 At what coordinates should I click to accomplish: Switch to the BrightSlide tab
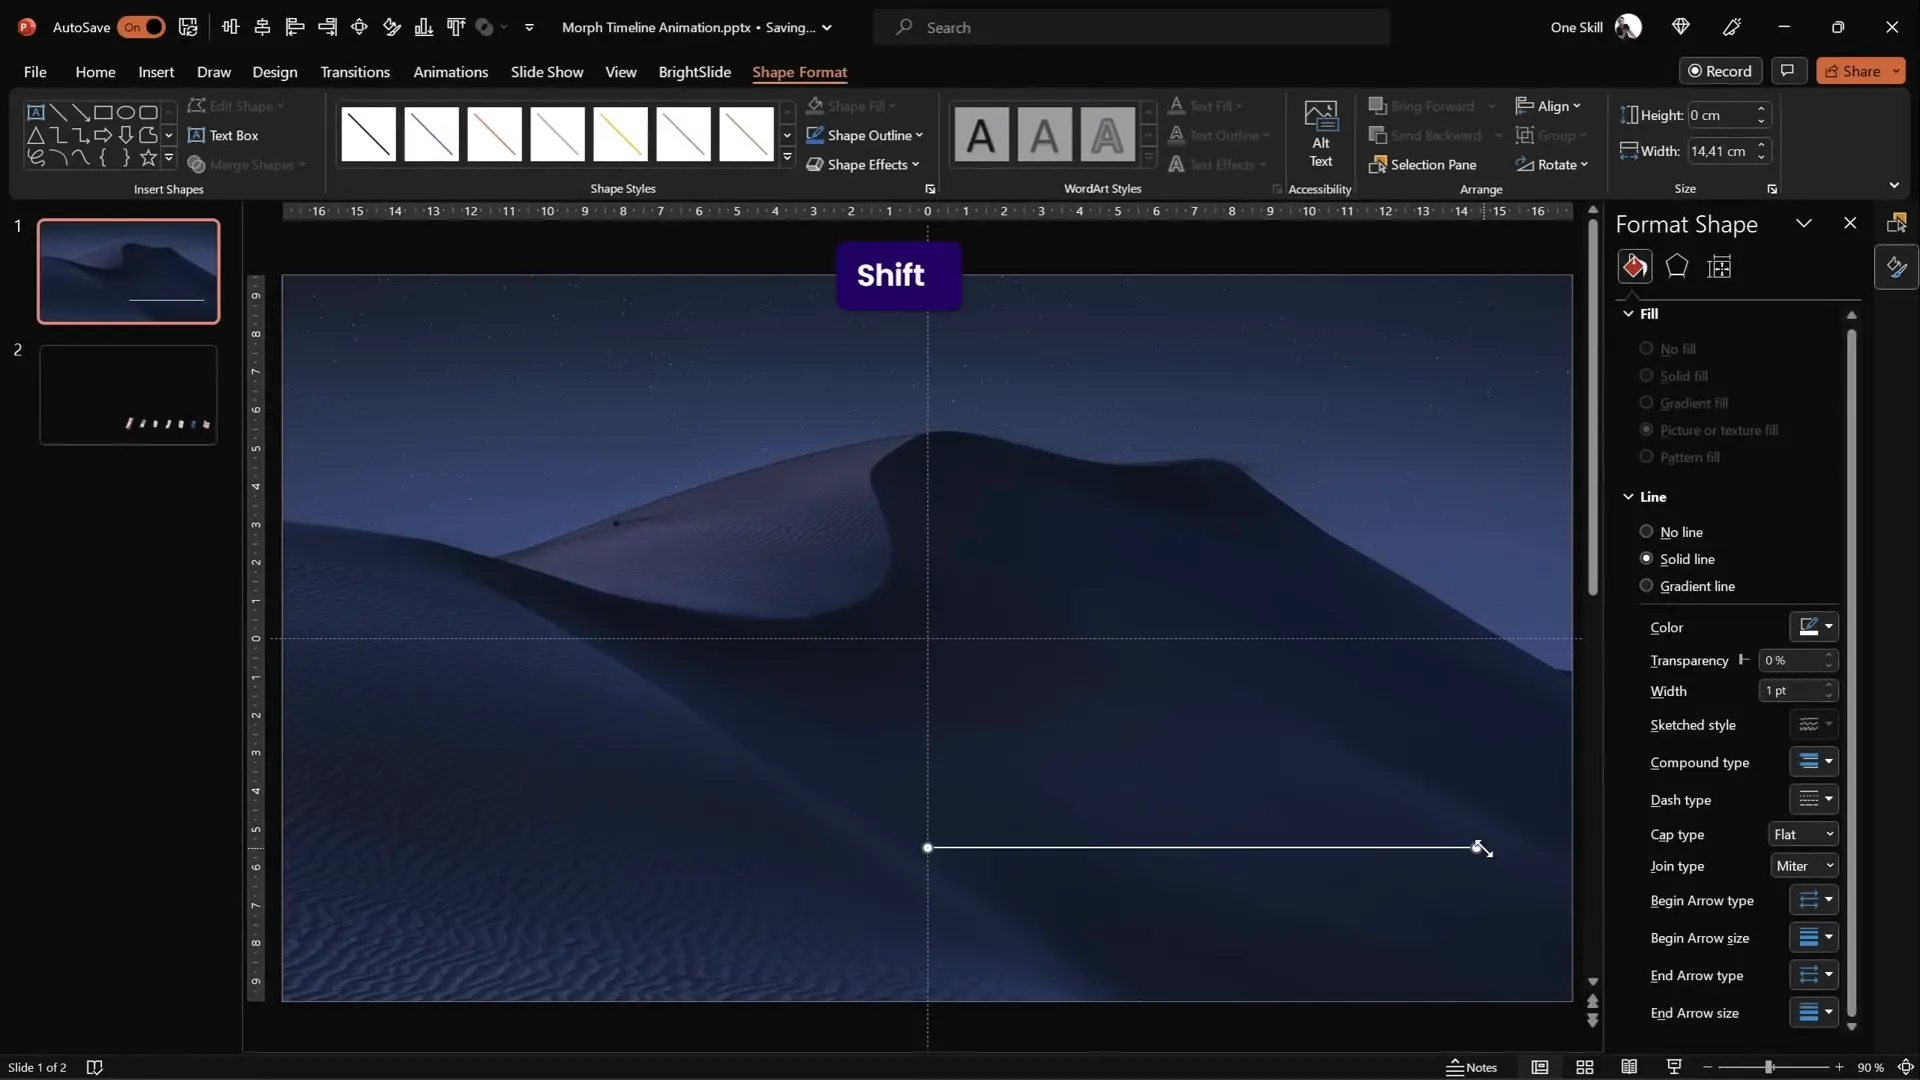(694, 72)
